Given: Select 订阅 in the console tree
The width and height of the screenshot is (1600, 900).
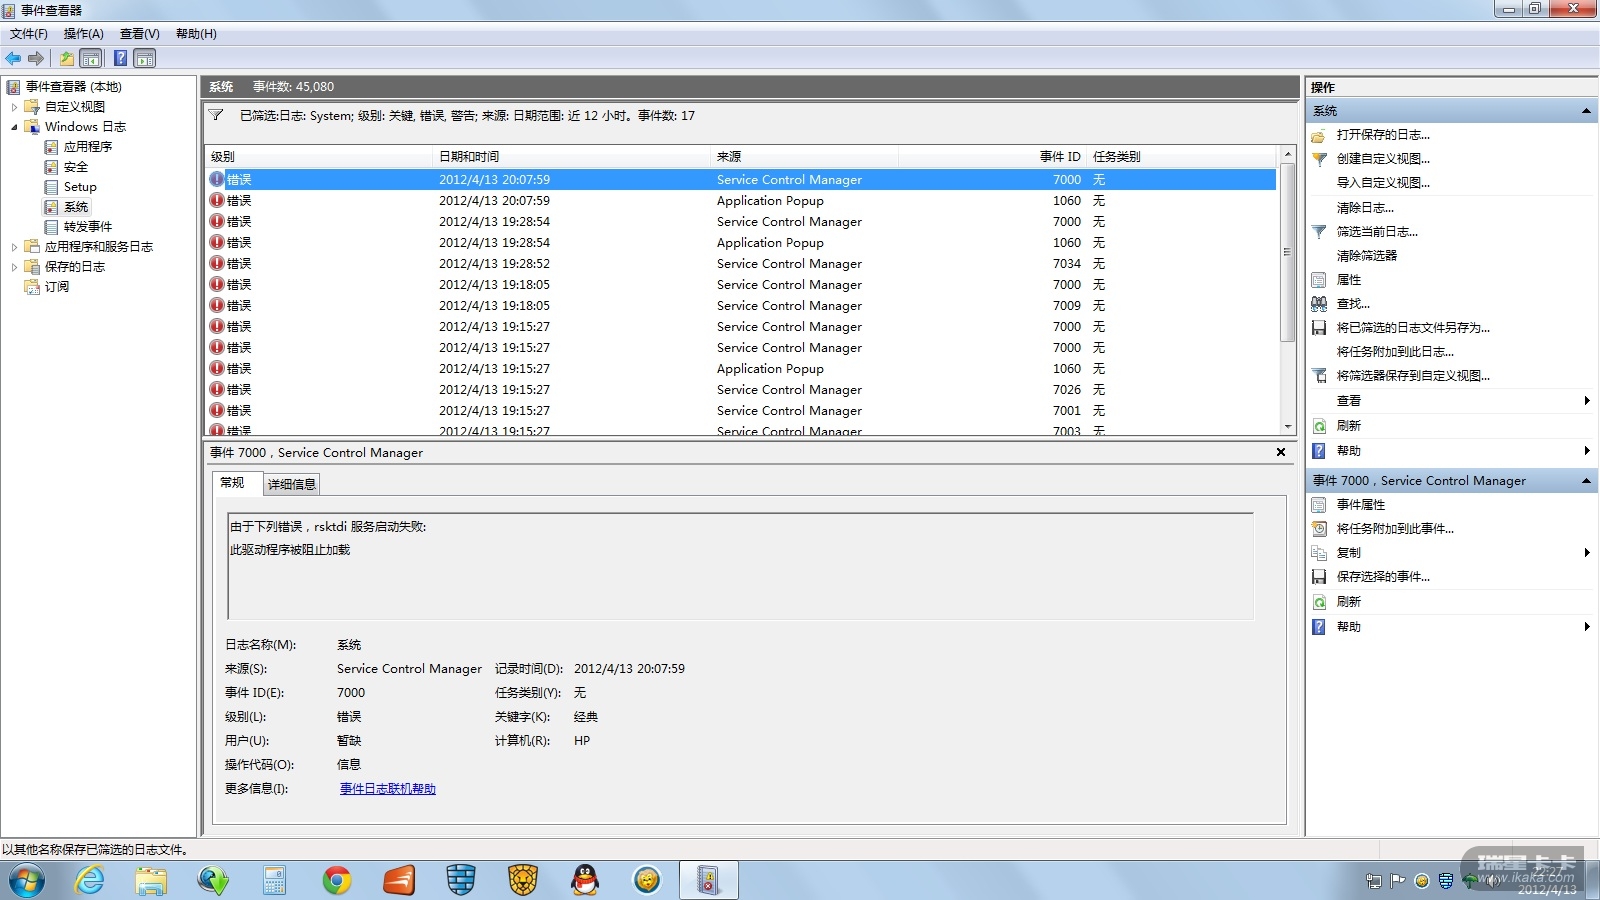Looking at the screenshot, I should coord(57,287).
